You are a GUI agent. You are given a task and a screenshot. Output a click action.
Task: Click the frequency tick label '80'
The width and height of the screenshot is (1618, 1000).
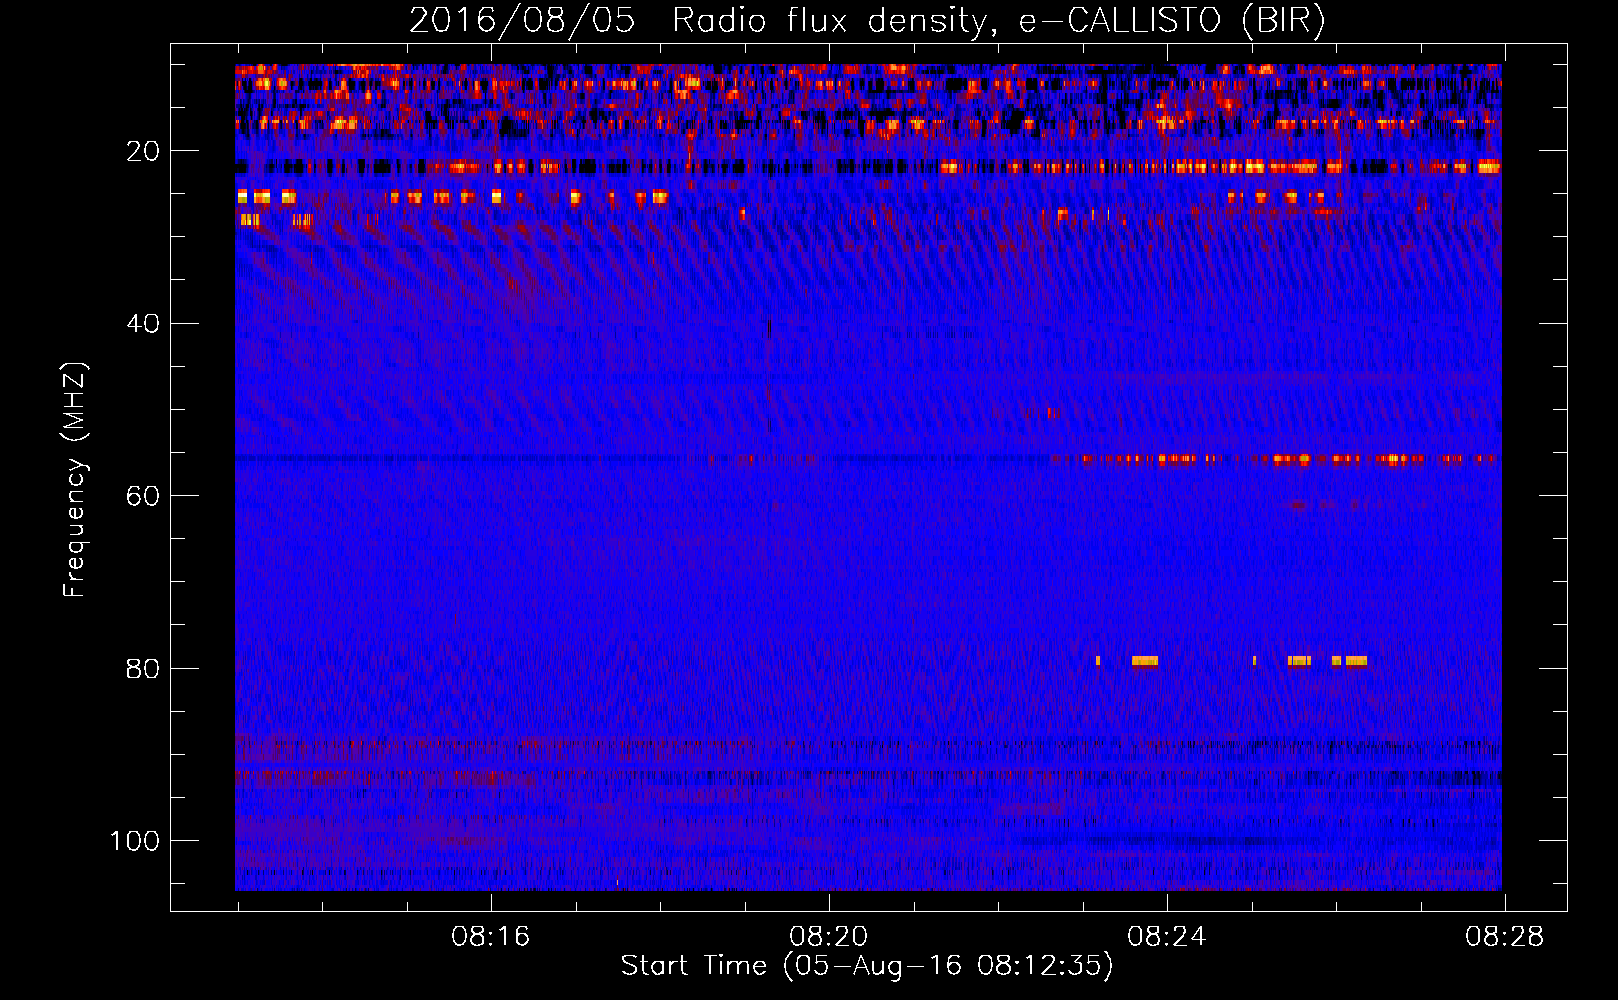point(143,668)
